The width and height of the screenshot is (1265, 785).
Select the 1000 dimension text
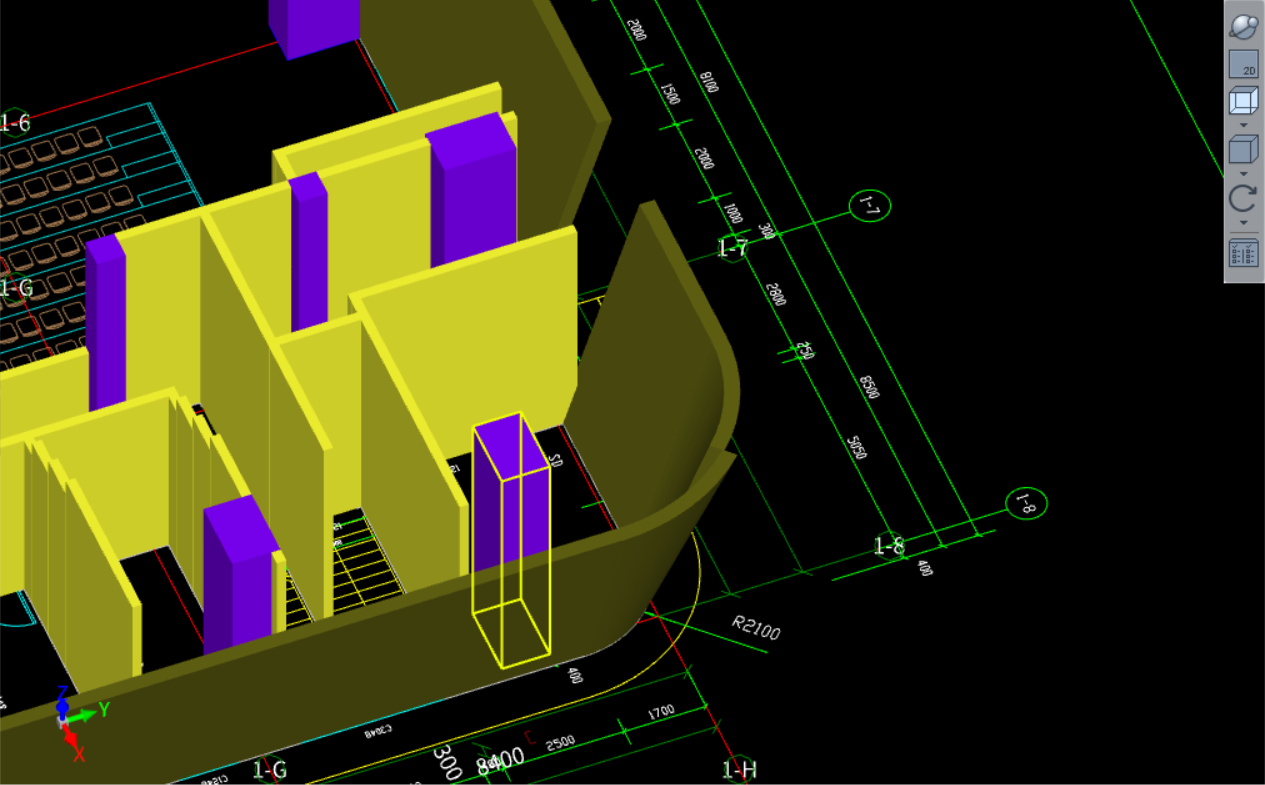tap(733, 213)
